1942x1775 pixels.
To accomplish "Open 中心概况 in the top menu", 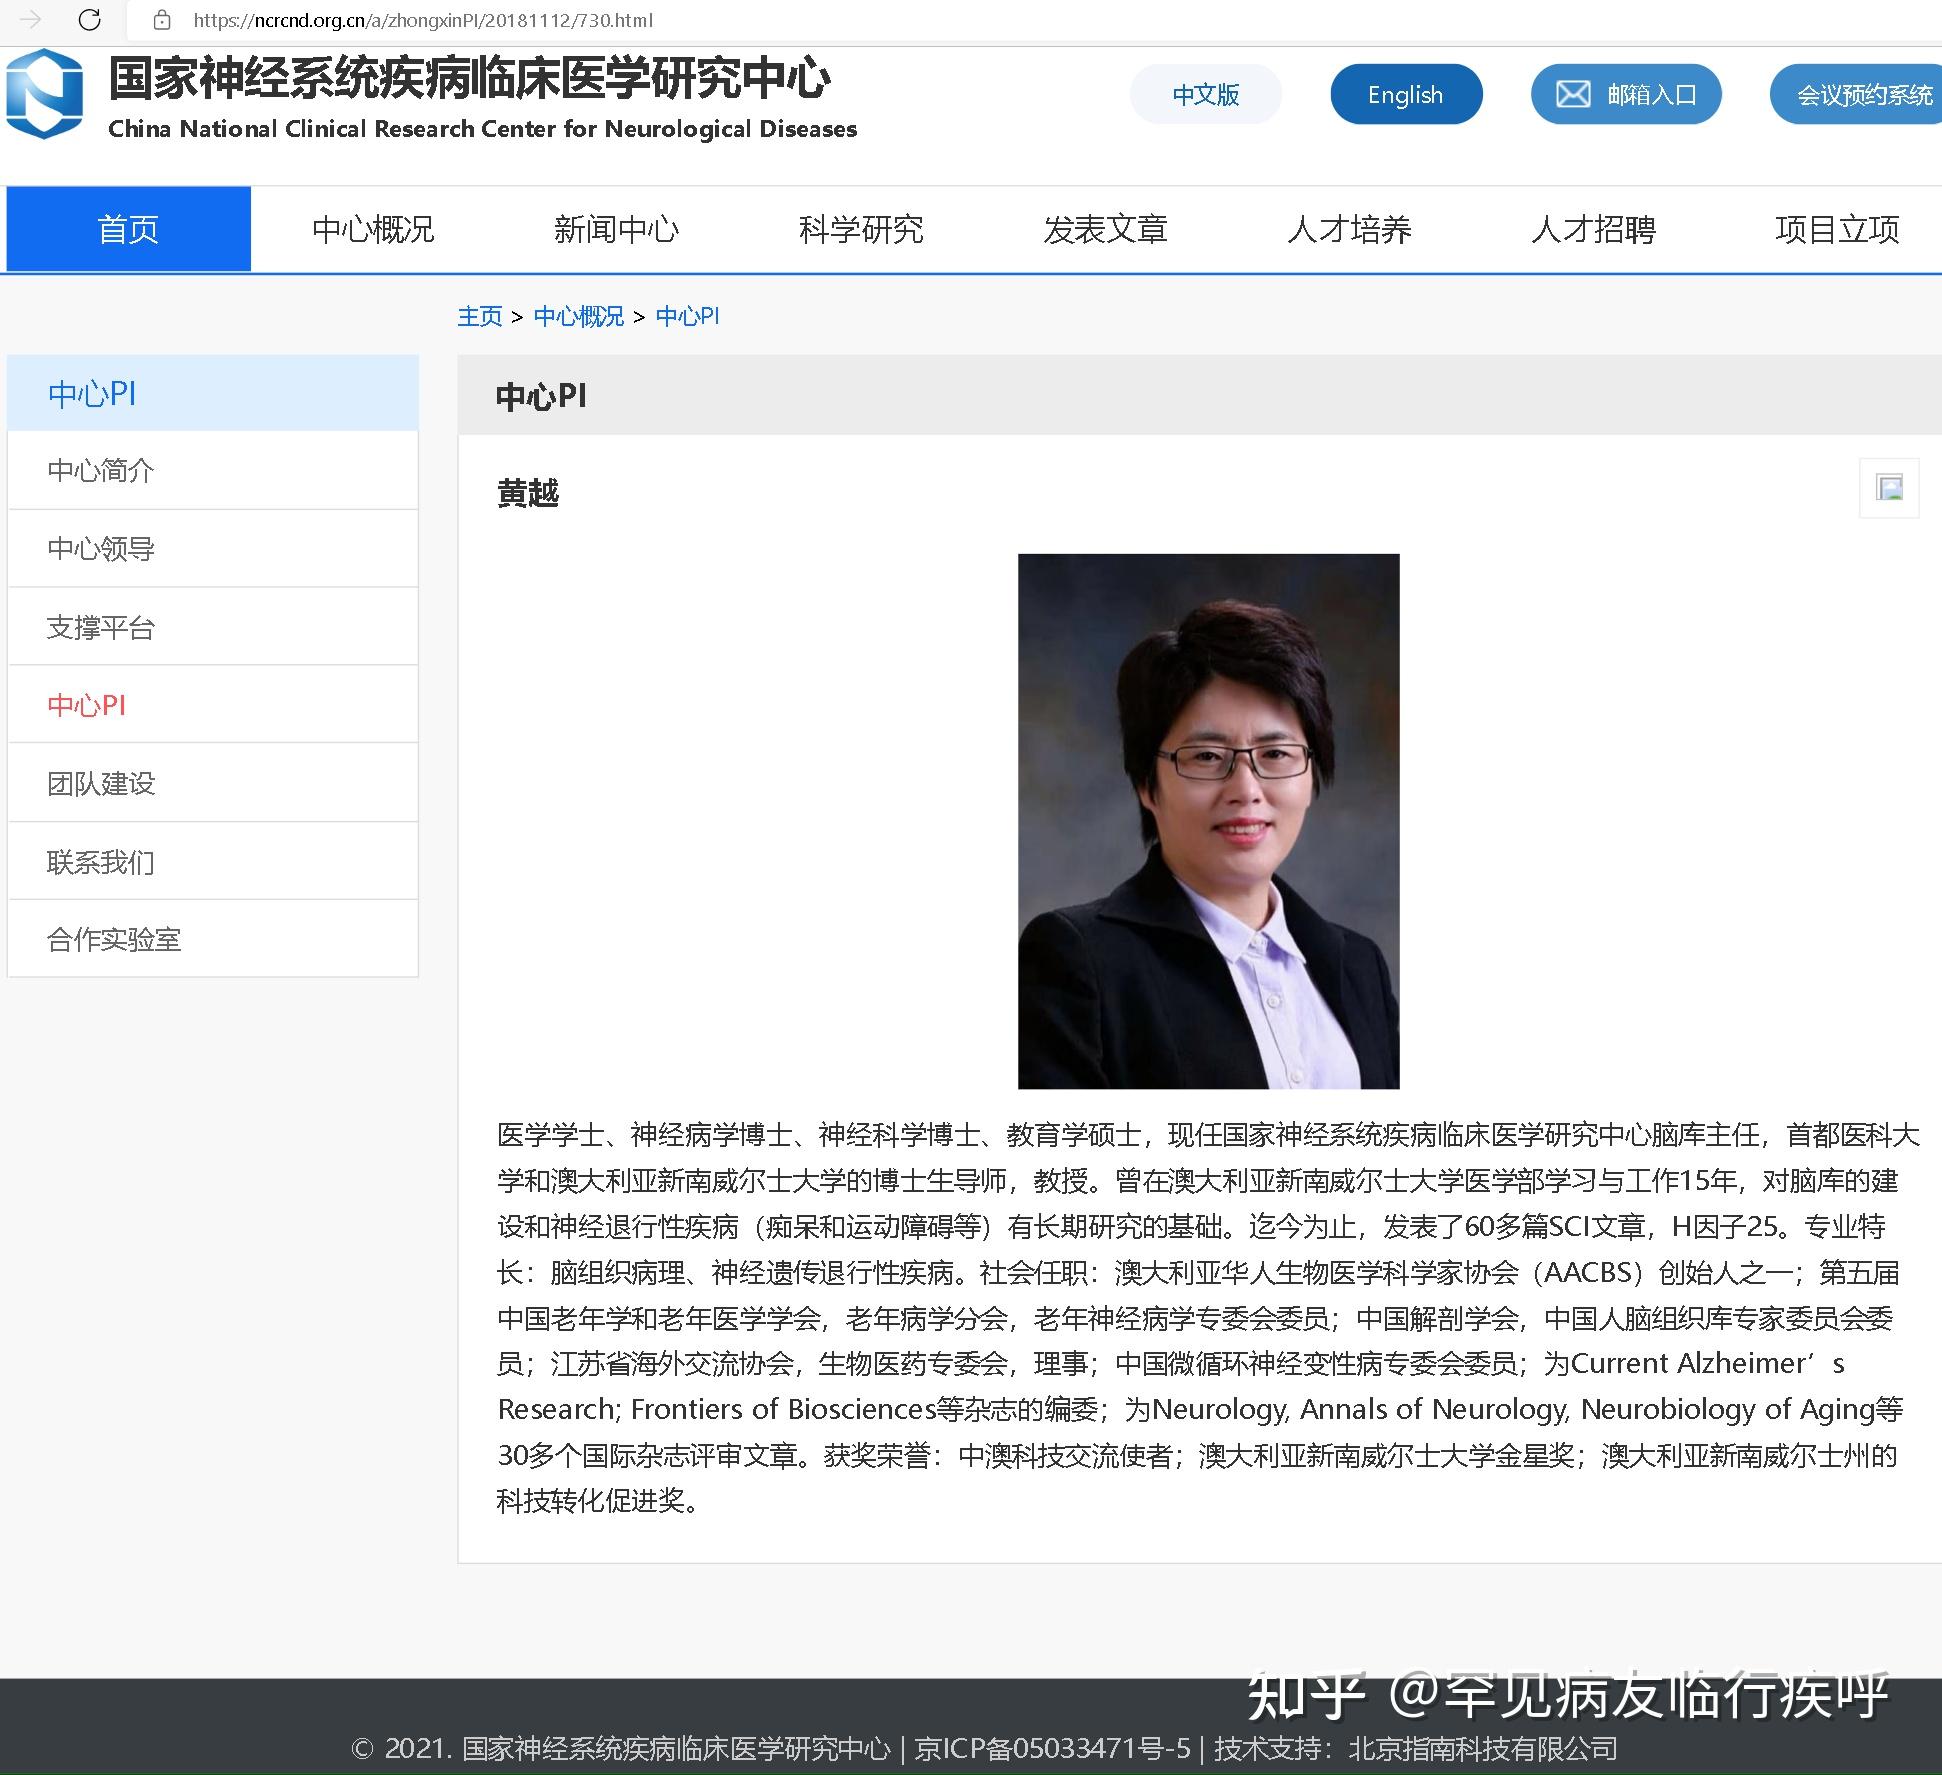I will coord(373,229).
